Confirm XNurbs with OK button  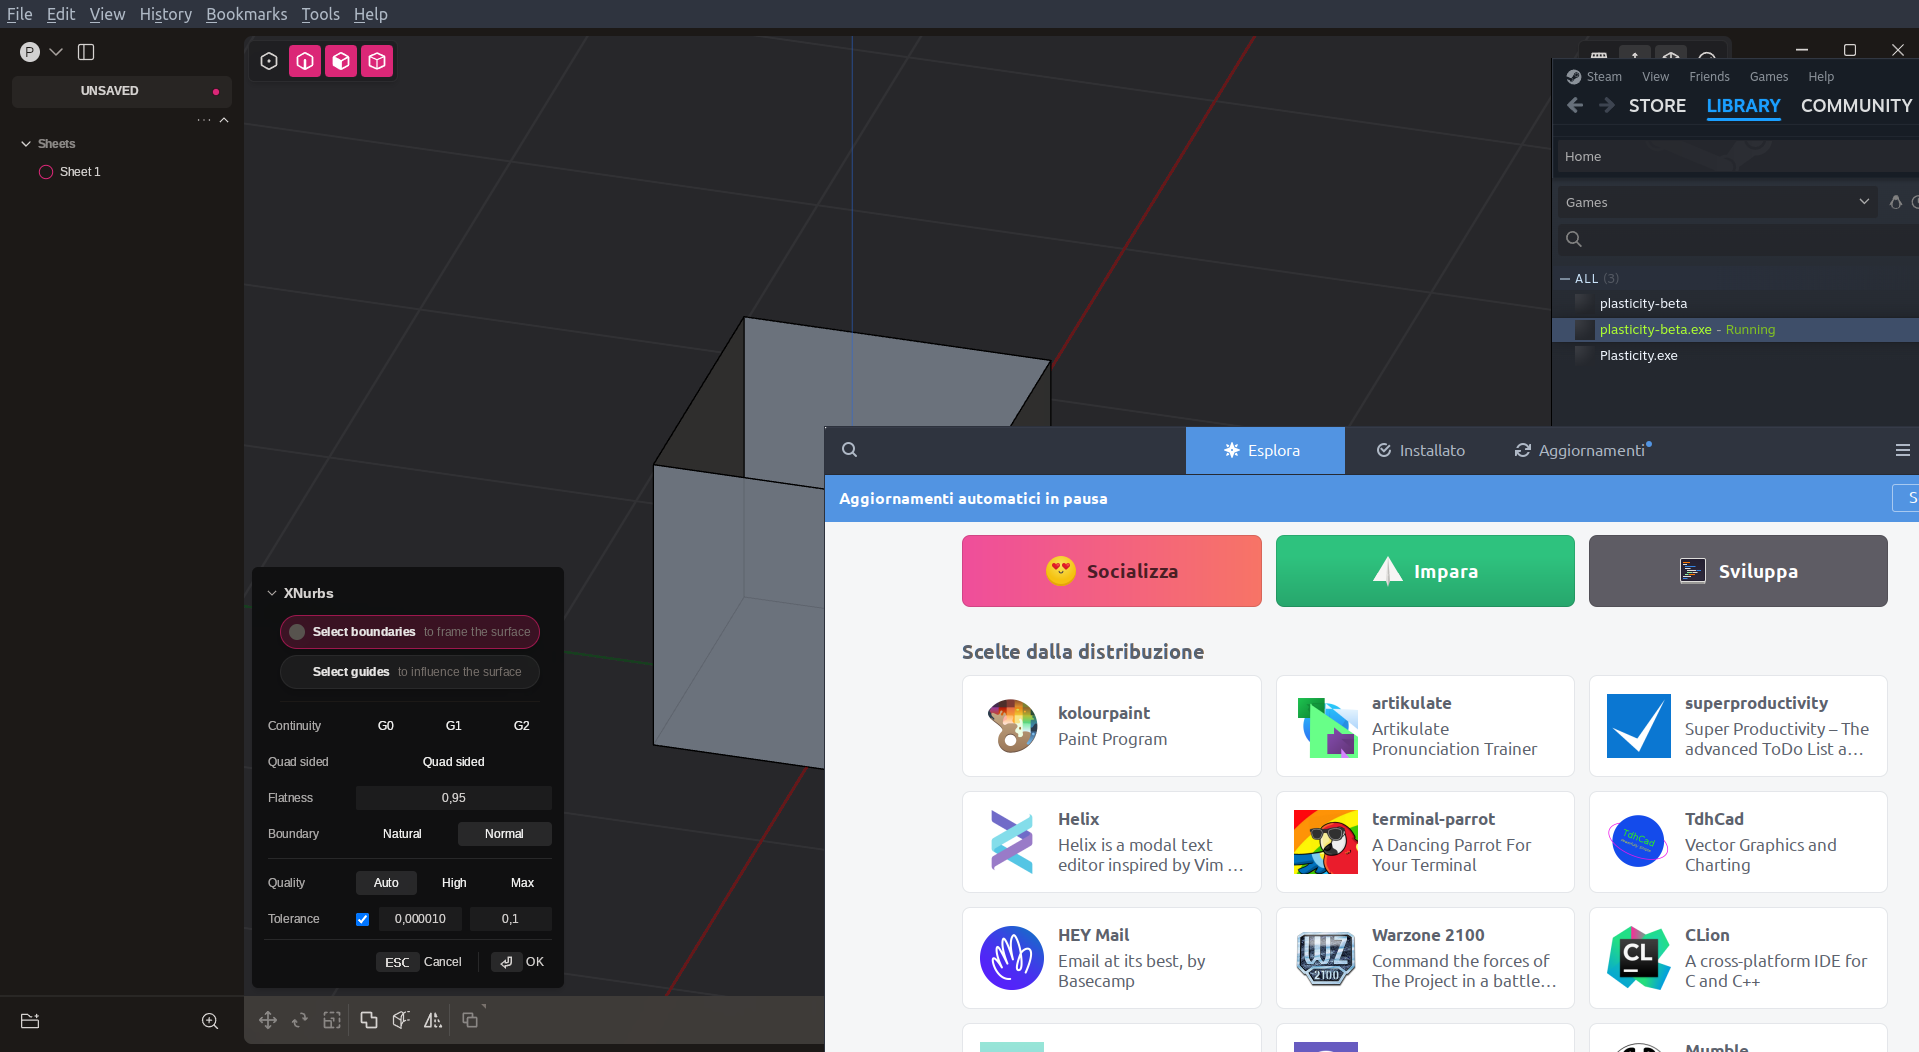coord(518,962)
